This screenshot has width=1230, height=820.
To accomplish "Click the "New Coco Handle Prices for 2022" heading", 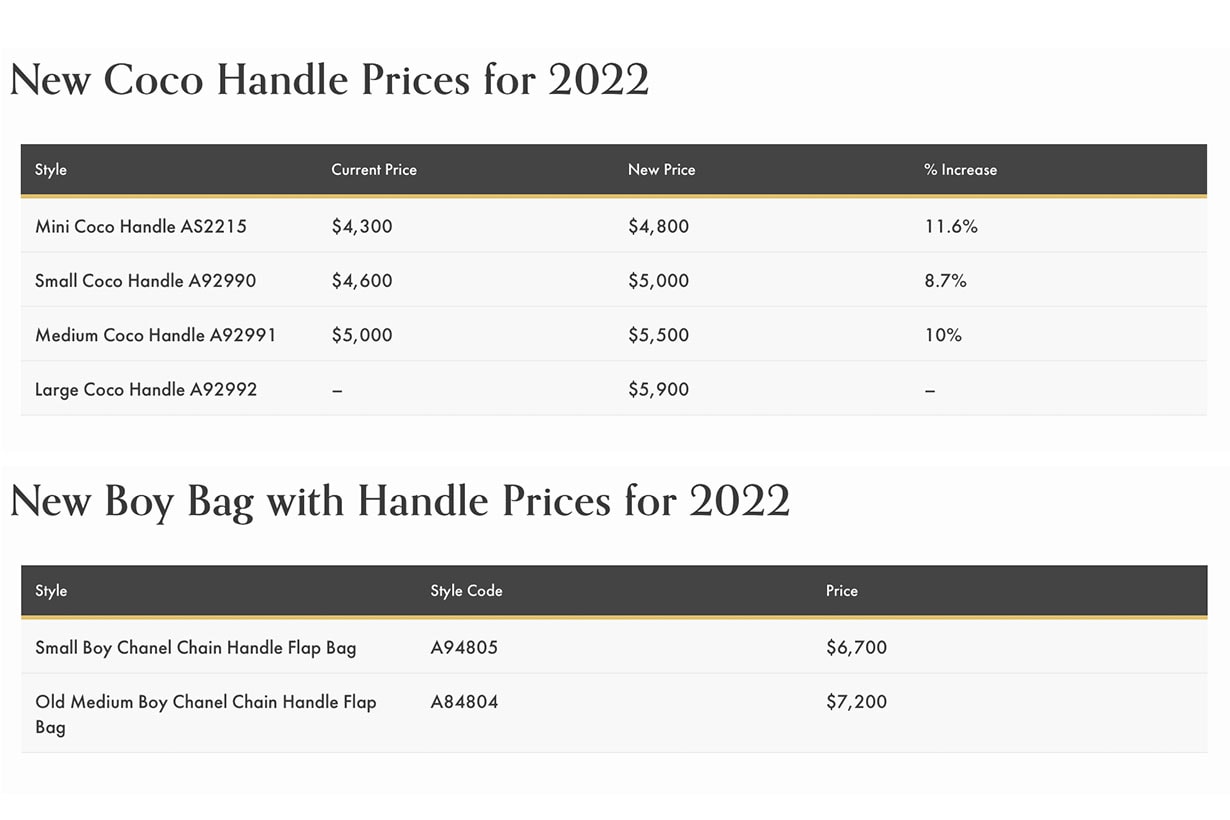I will 329,79.
